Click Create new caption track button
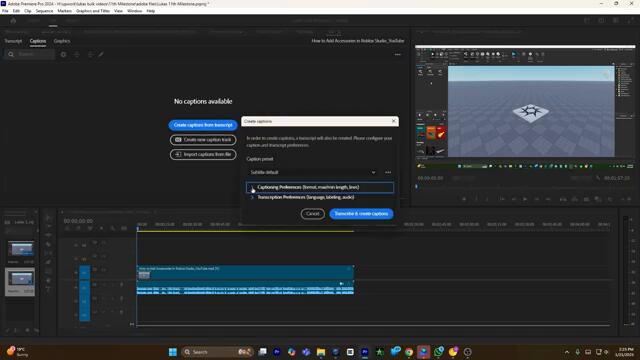Screen dimensions: 640x360 point(203,140)
